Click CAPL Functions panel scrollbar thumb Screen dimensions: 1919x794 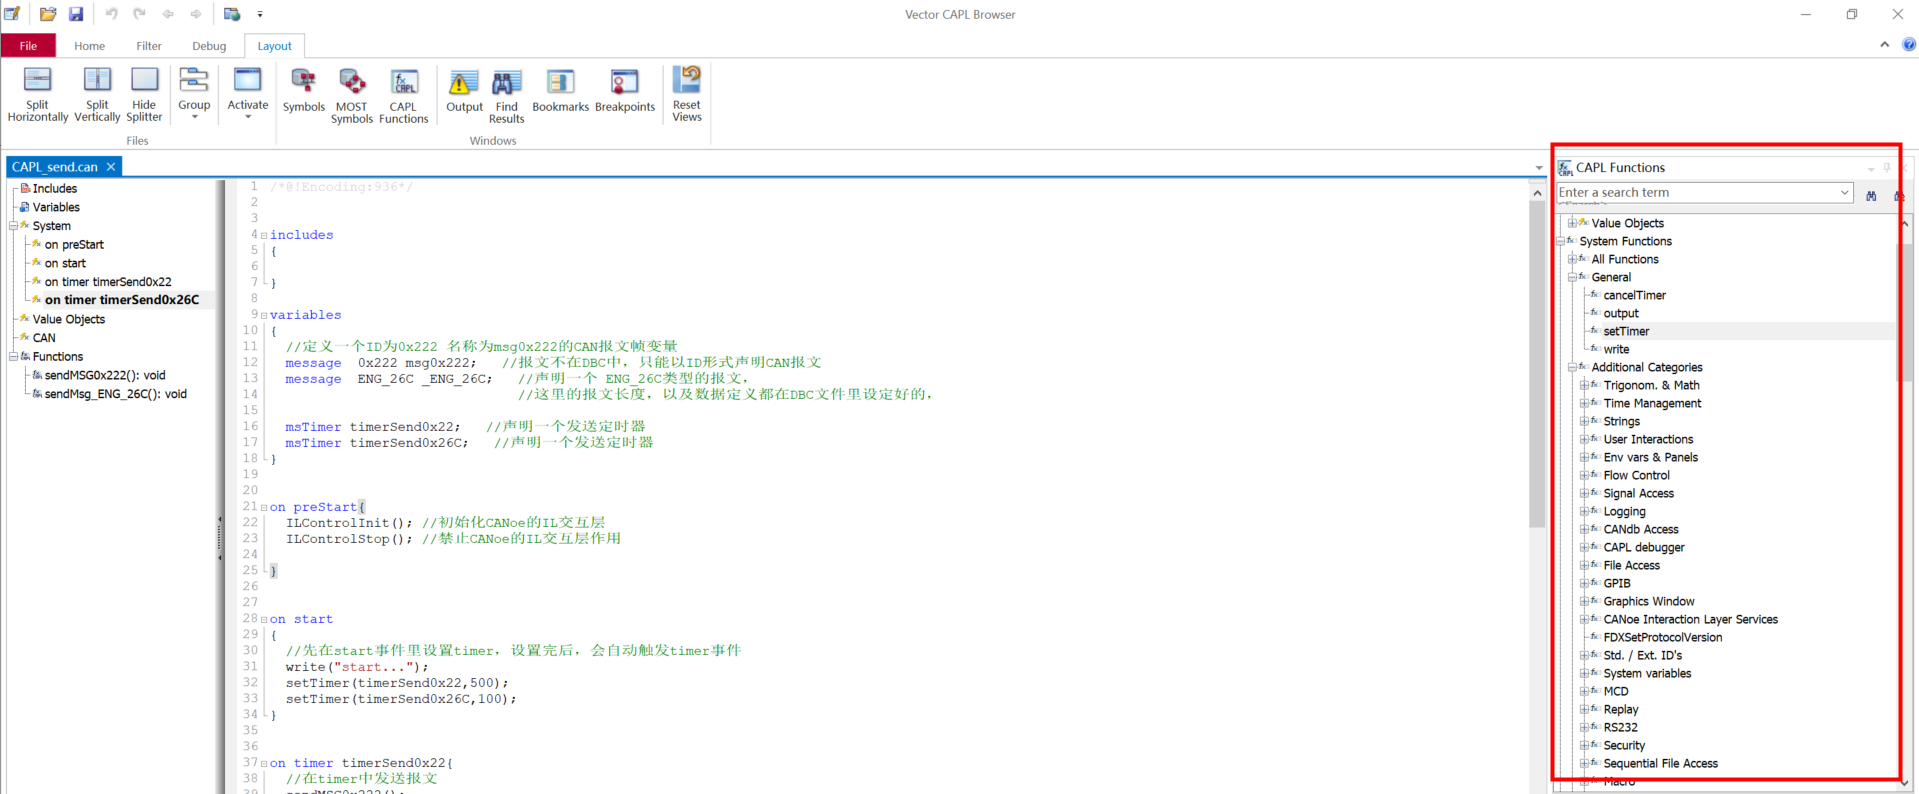tap(1906, 312)
